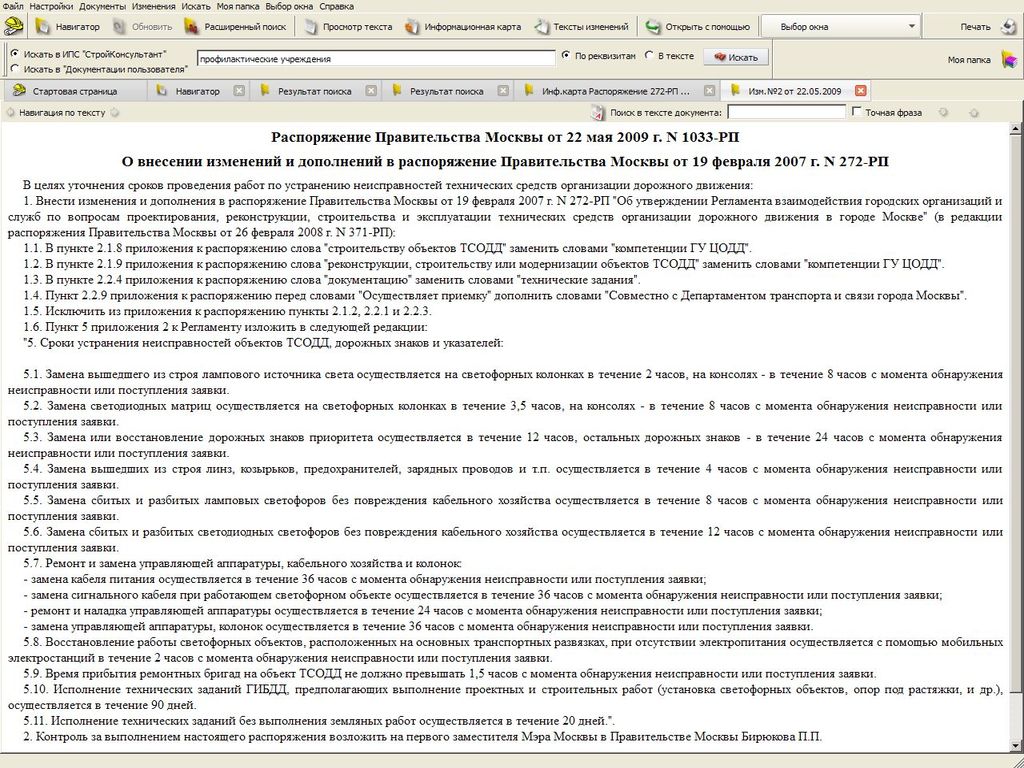Focus Поиск в тексте документа field
1024x768 pixels.
coord(786,112)
